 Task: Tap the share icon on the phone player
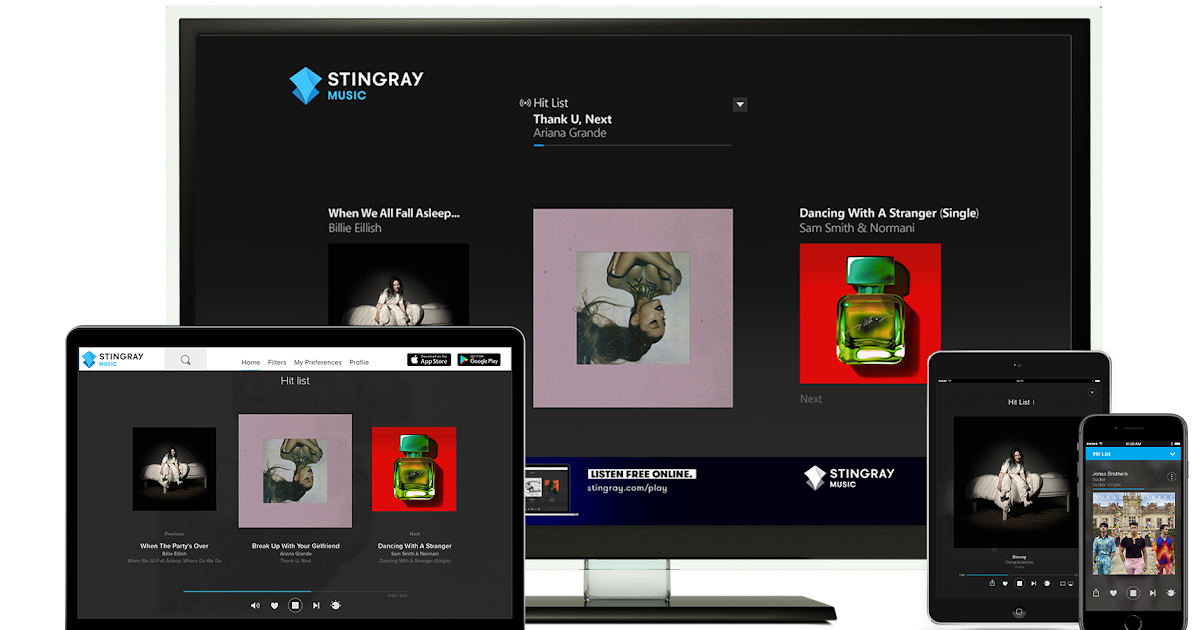pos(1096,593)
